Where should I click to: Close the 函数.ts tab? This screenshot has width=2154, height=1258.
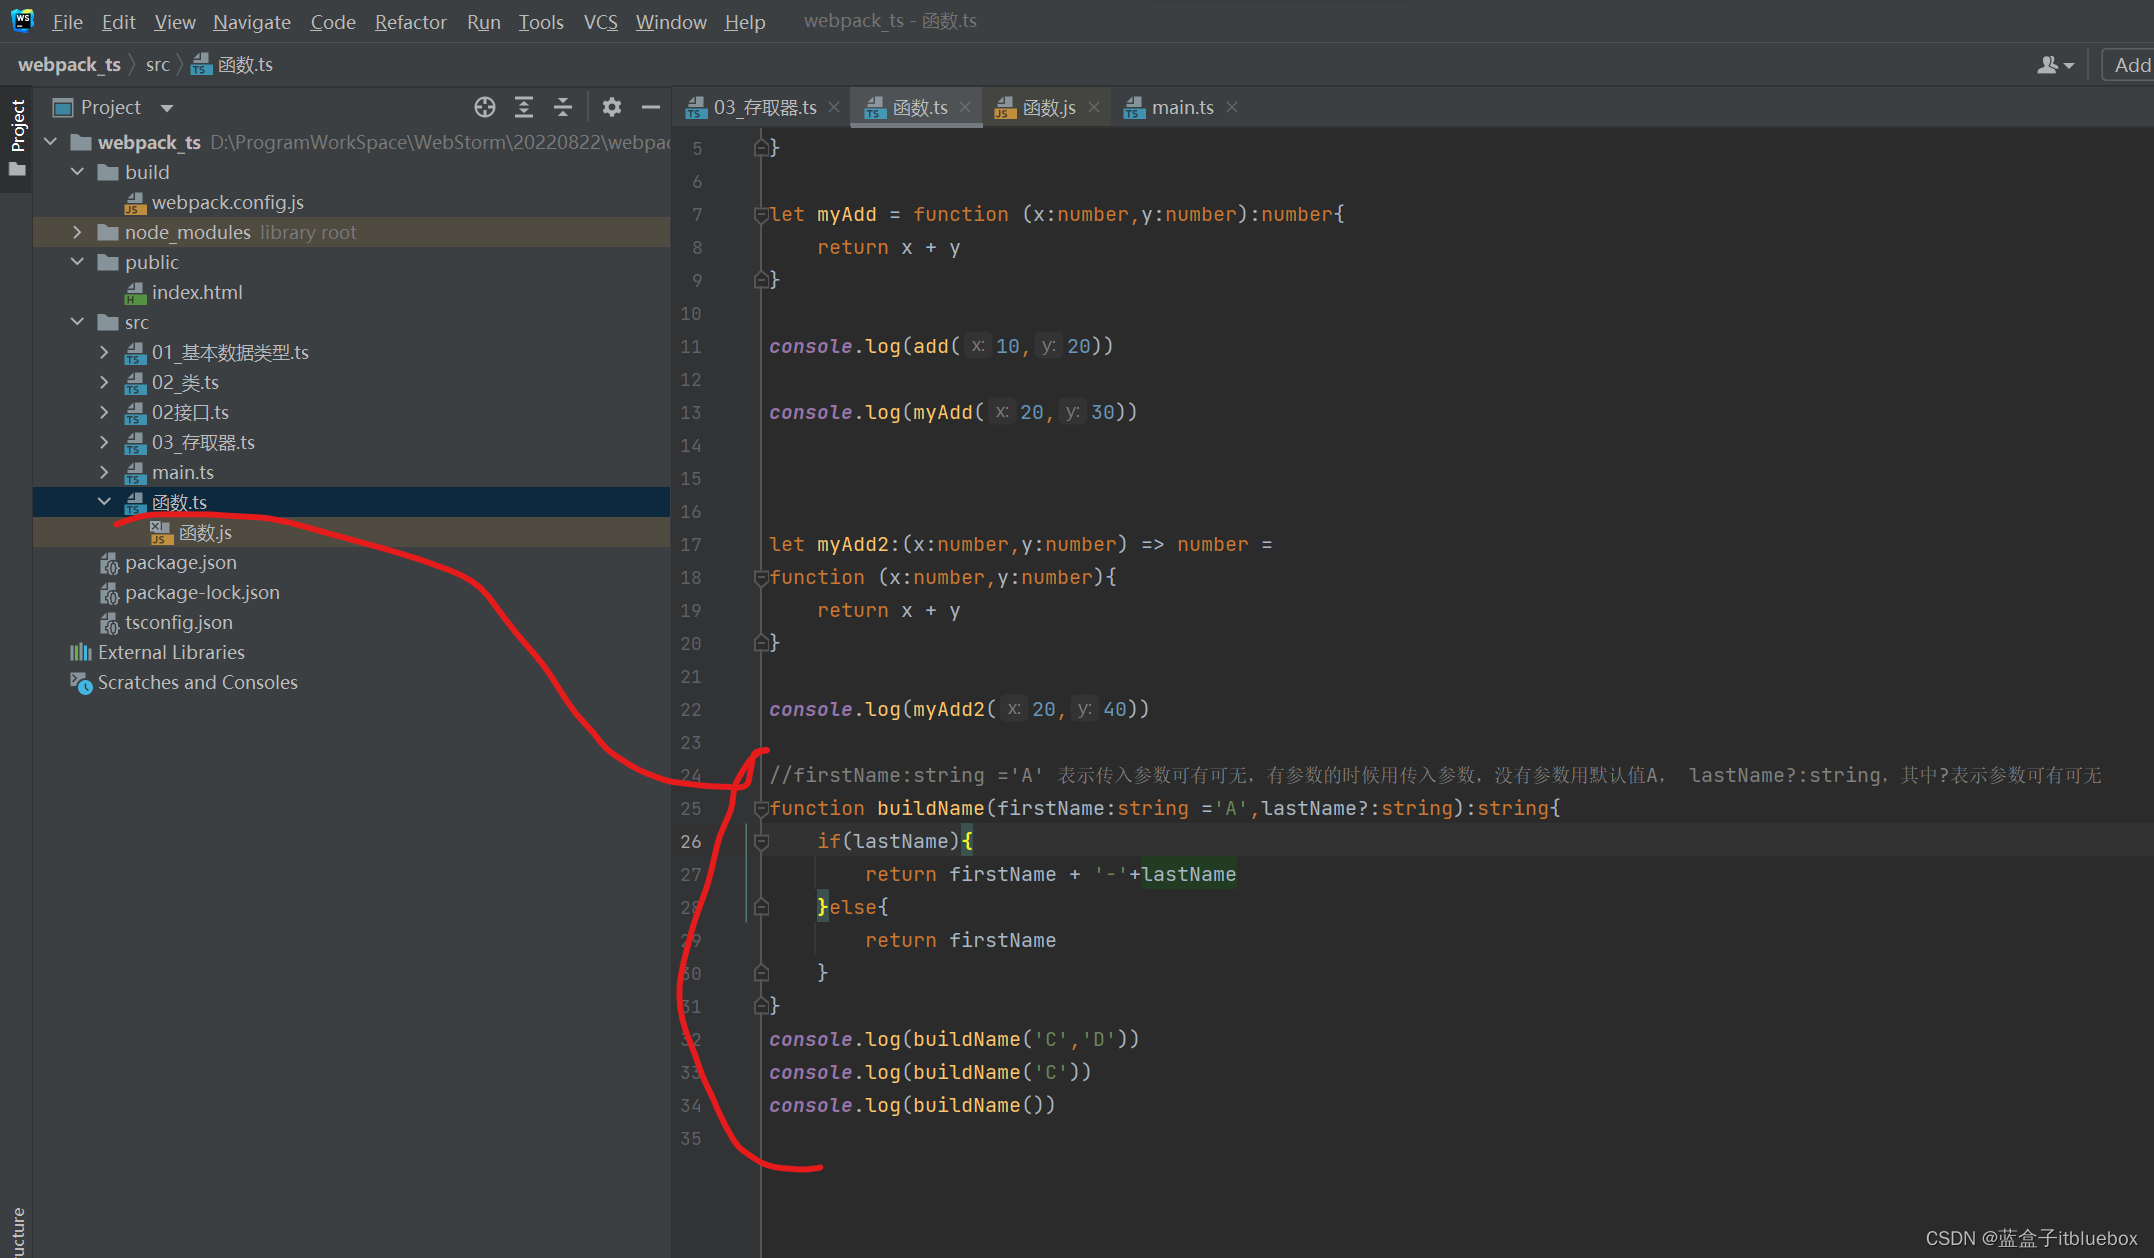pos(965,107)
